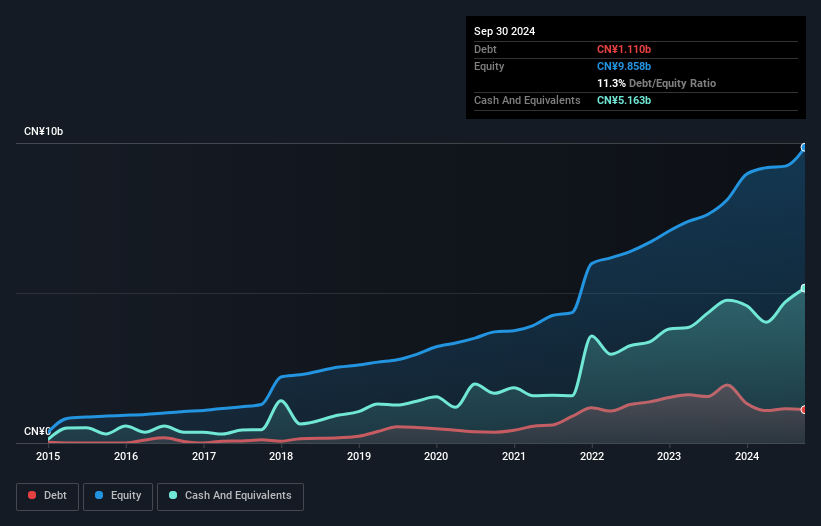Click the 2015 x-axis label
This screenshot has width=821, height=526.
pos(48,456)
